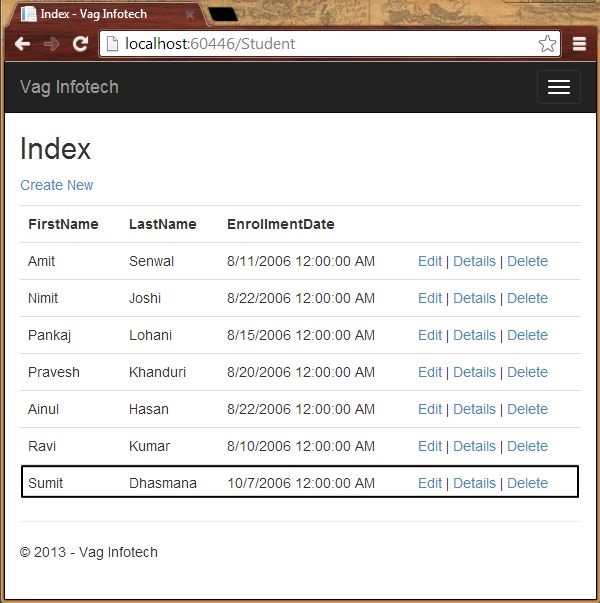This screenshot has height=603, width=600.
Task: View Details for Amit Senwal
Action: click(474, 261)
